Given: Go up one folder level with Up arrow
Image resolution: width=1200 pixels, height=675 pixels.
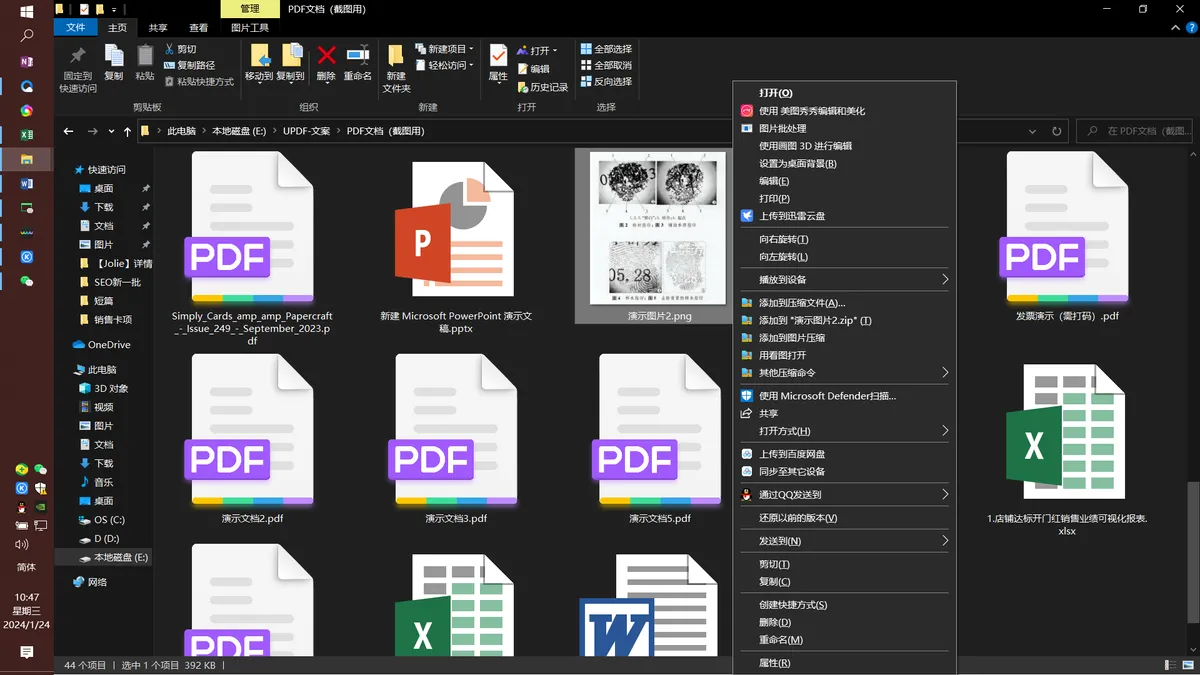Looking at the screenshot, I should click(127, 131).
